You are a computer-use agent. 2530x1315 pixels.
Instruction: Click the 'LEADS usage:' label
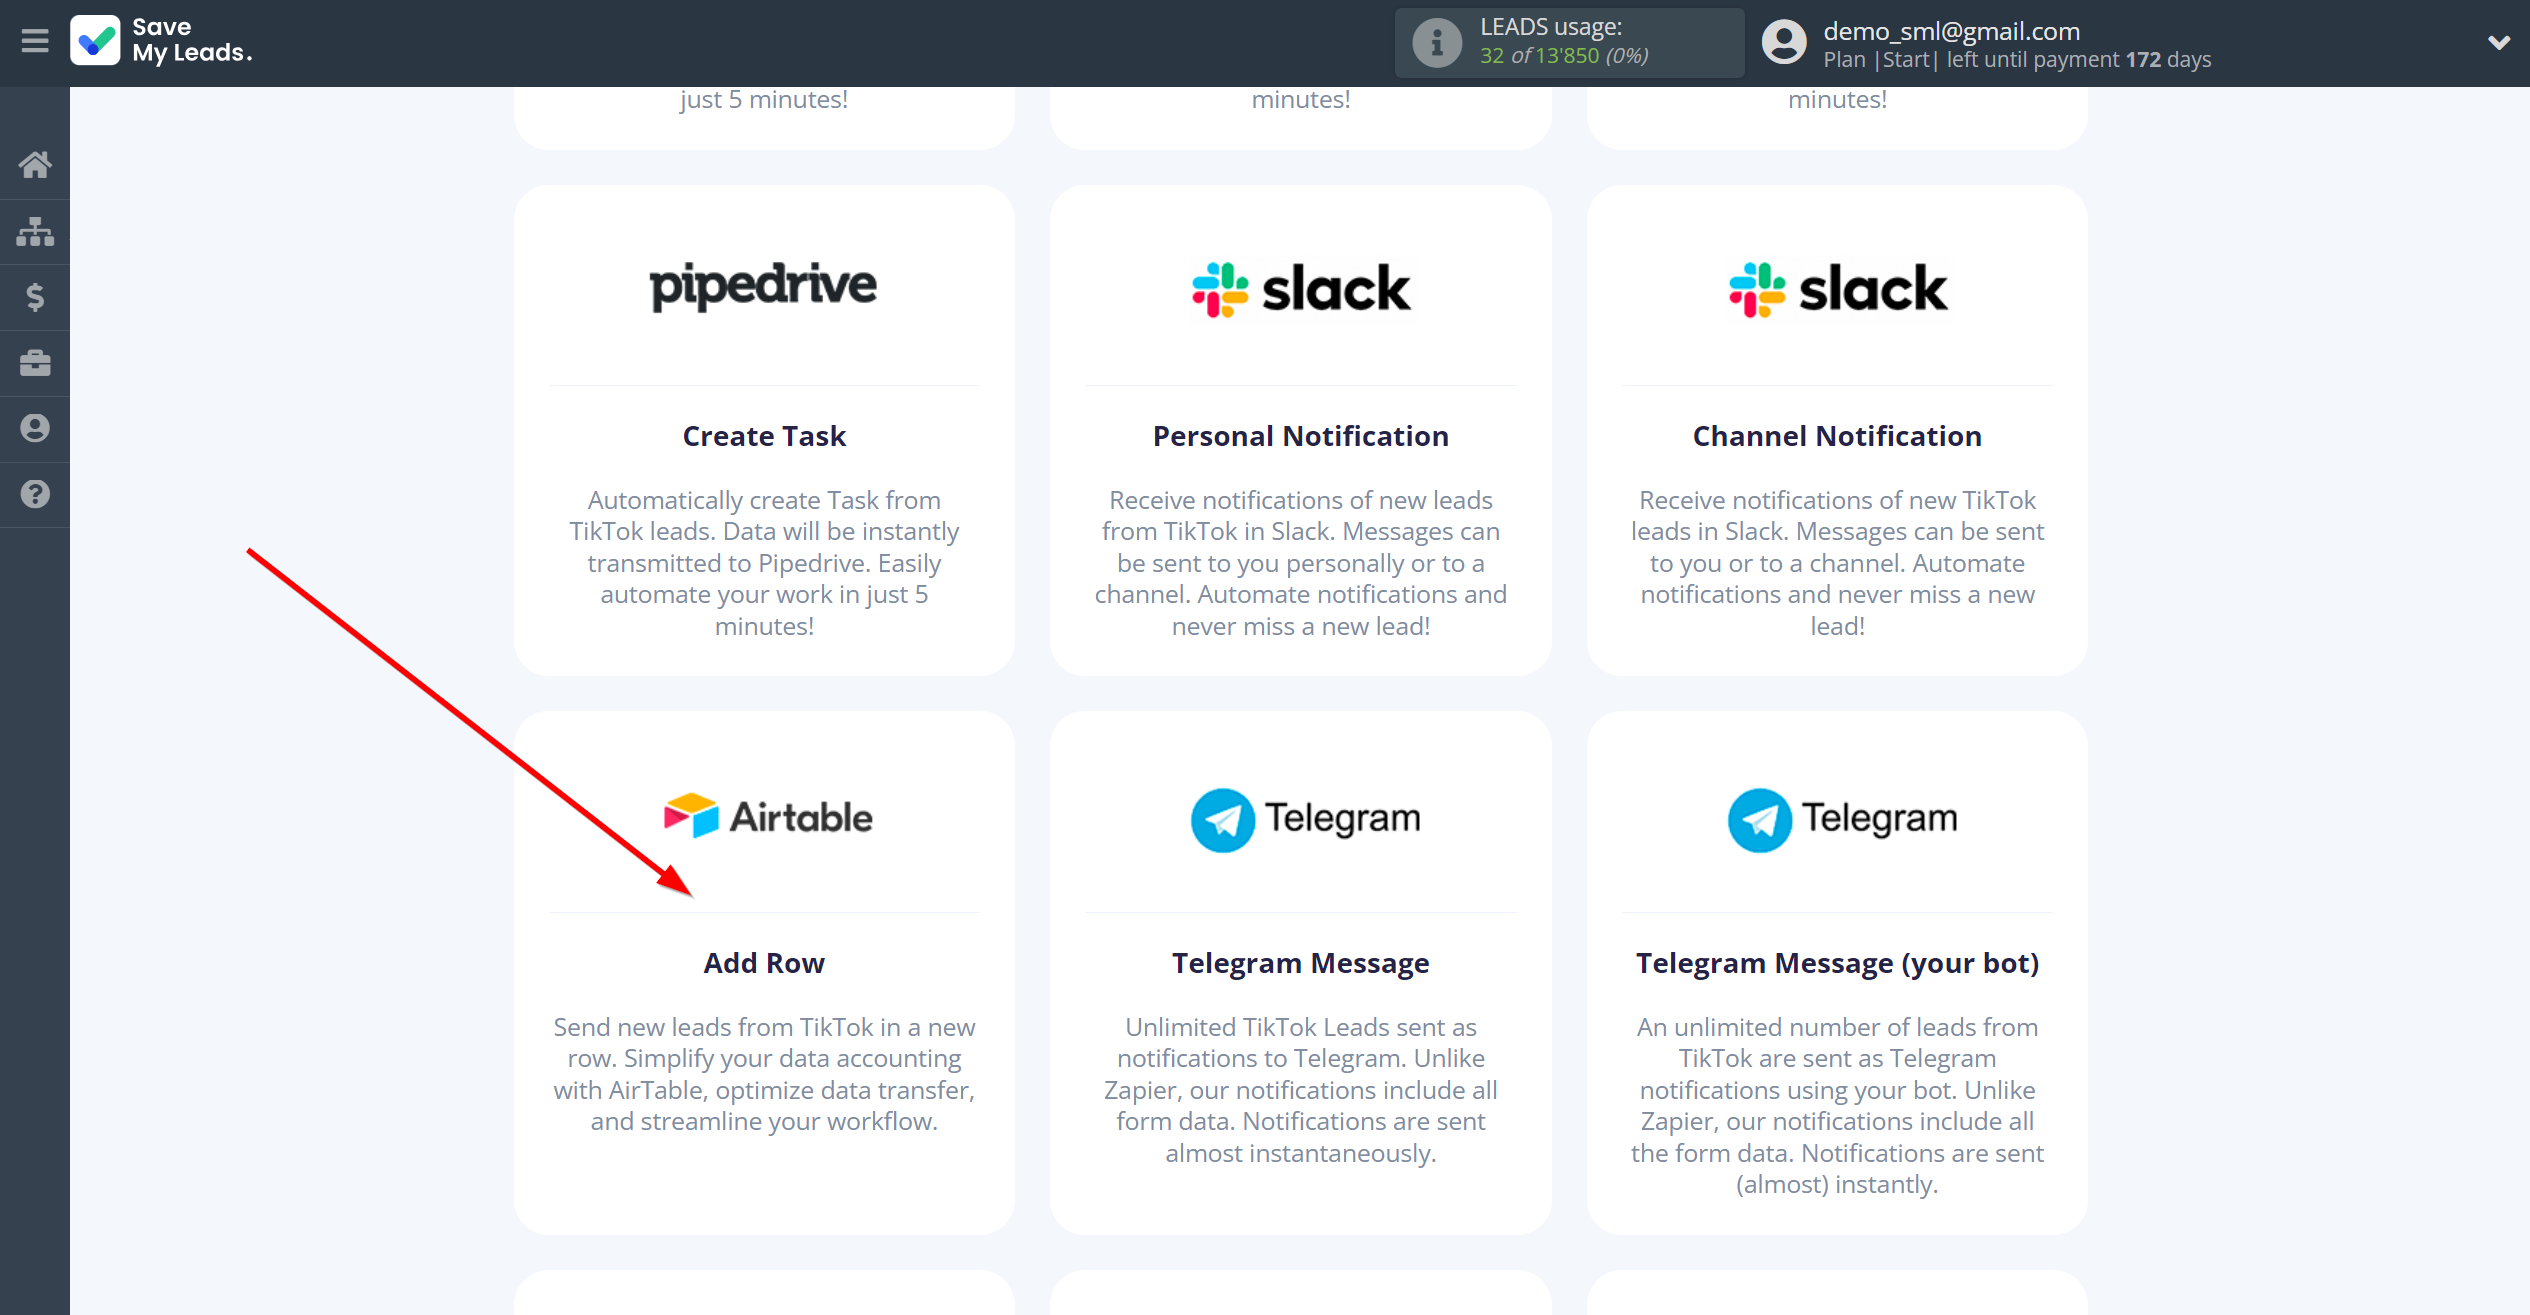[x=1551, y=27]
